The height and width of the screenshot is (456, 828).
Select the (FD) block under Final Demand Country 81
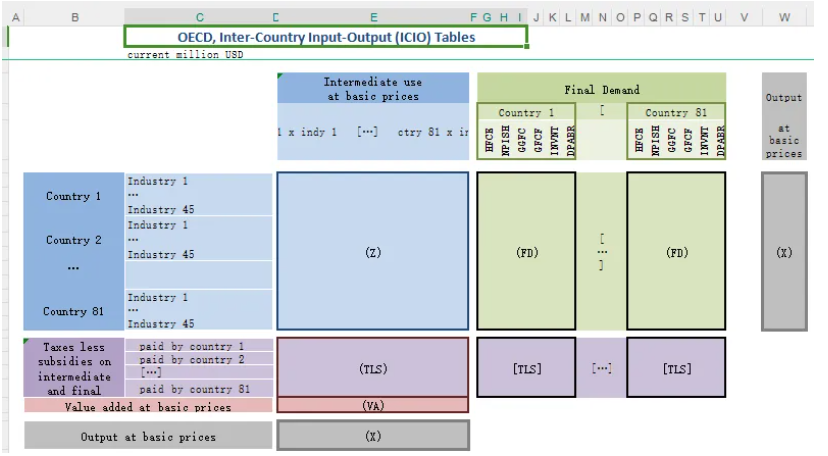point(676,251)
